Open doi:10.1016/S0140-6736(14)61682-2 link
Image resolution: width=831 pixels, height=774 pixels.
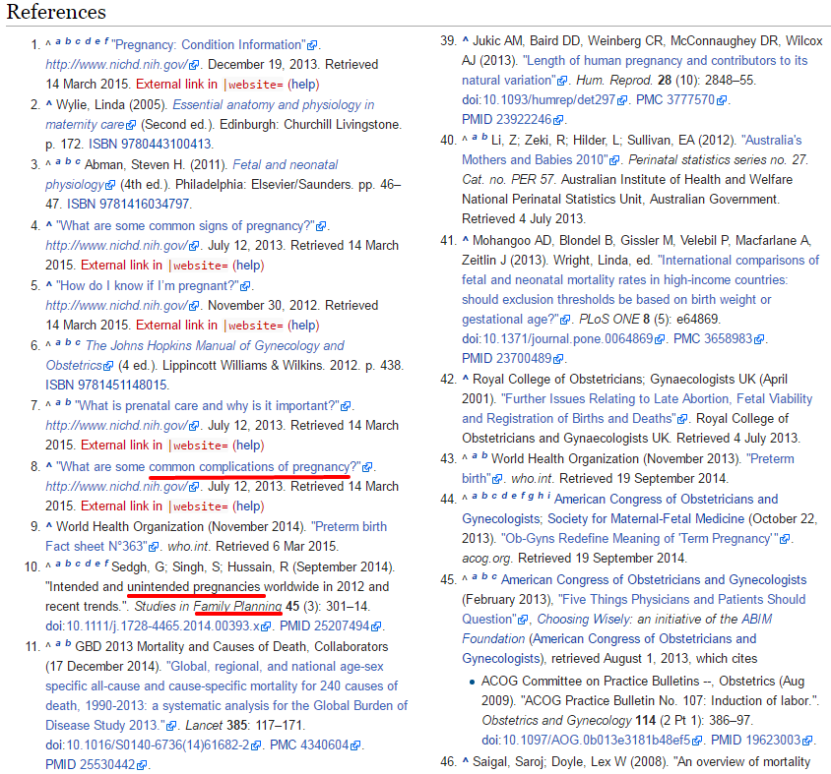147,745
